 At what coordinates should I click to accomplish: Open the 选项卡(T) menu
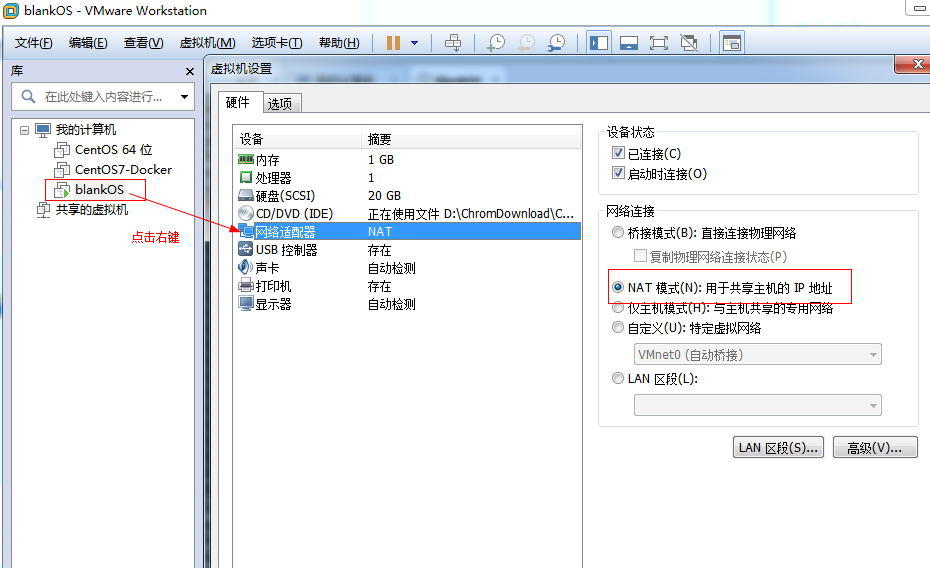(277, 43)
